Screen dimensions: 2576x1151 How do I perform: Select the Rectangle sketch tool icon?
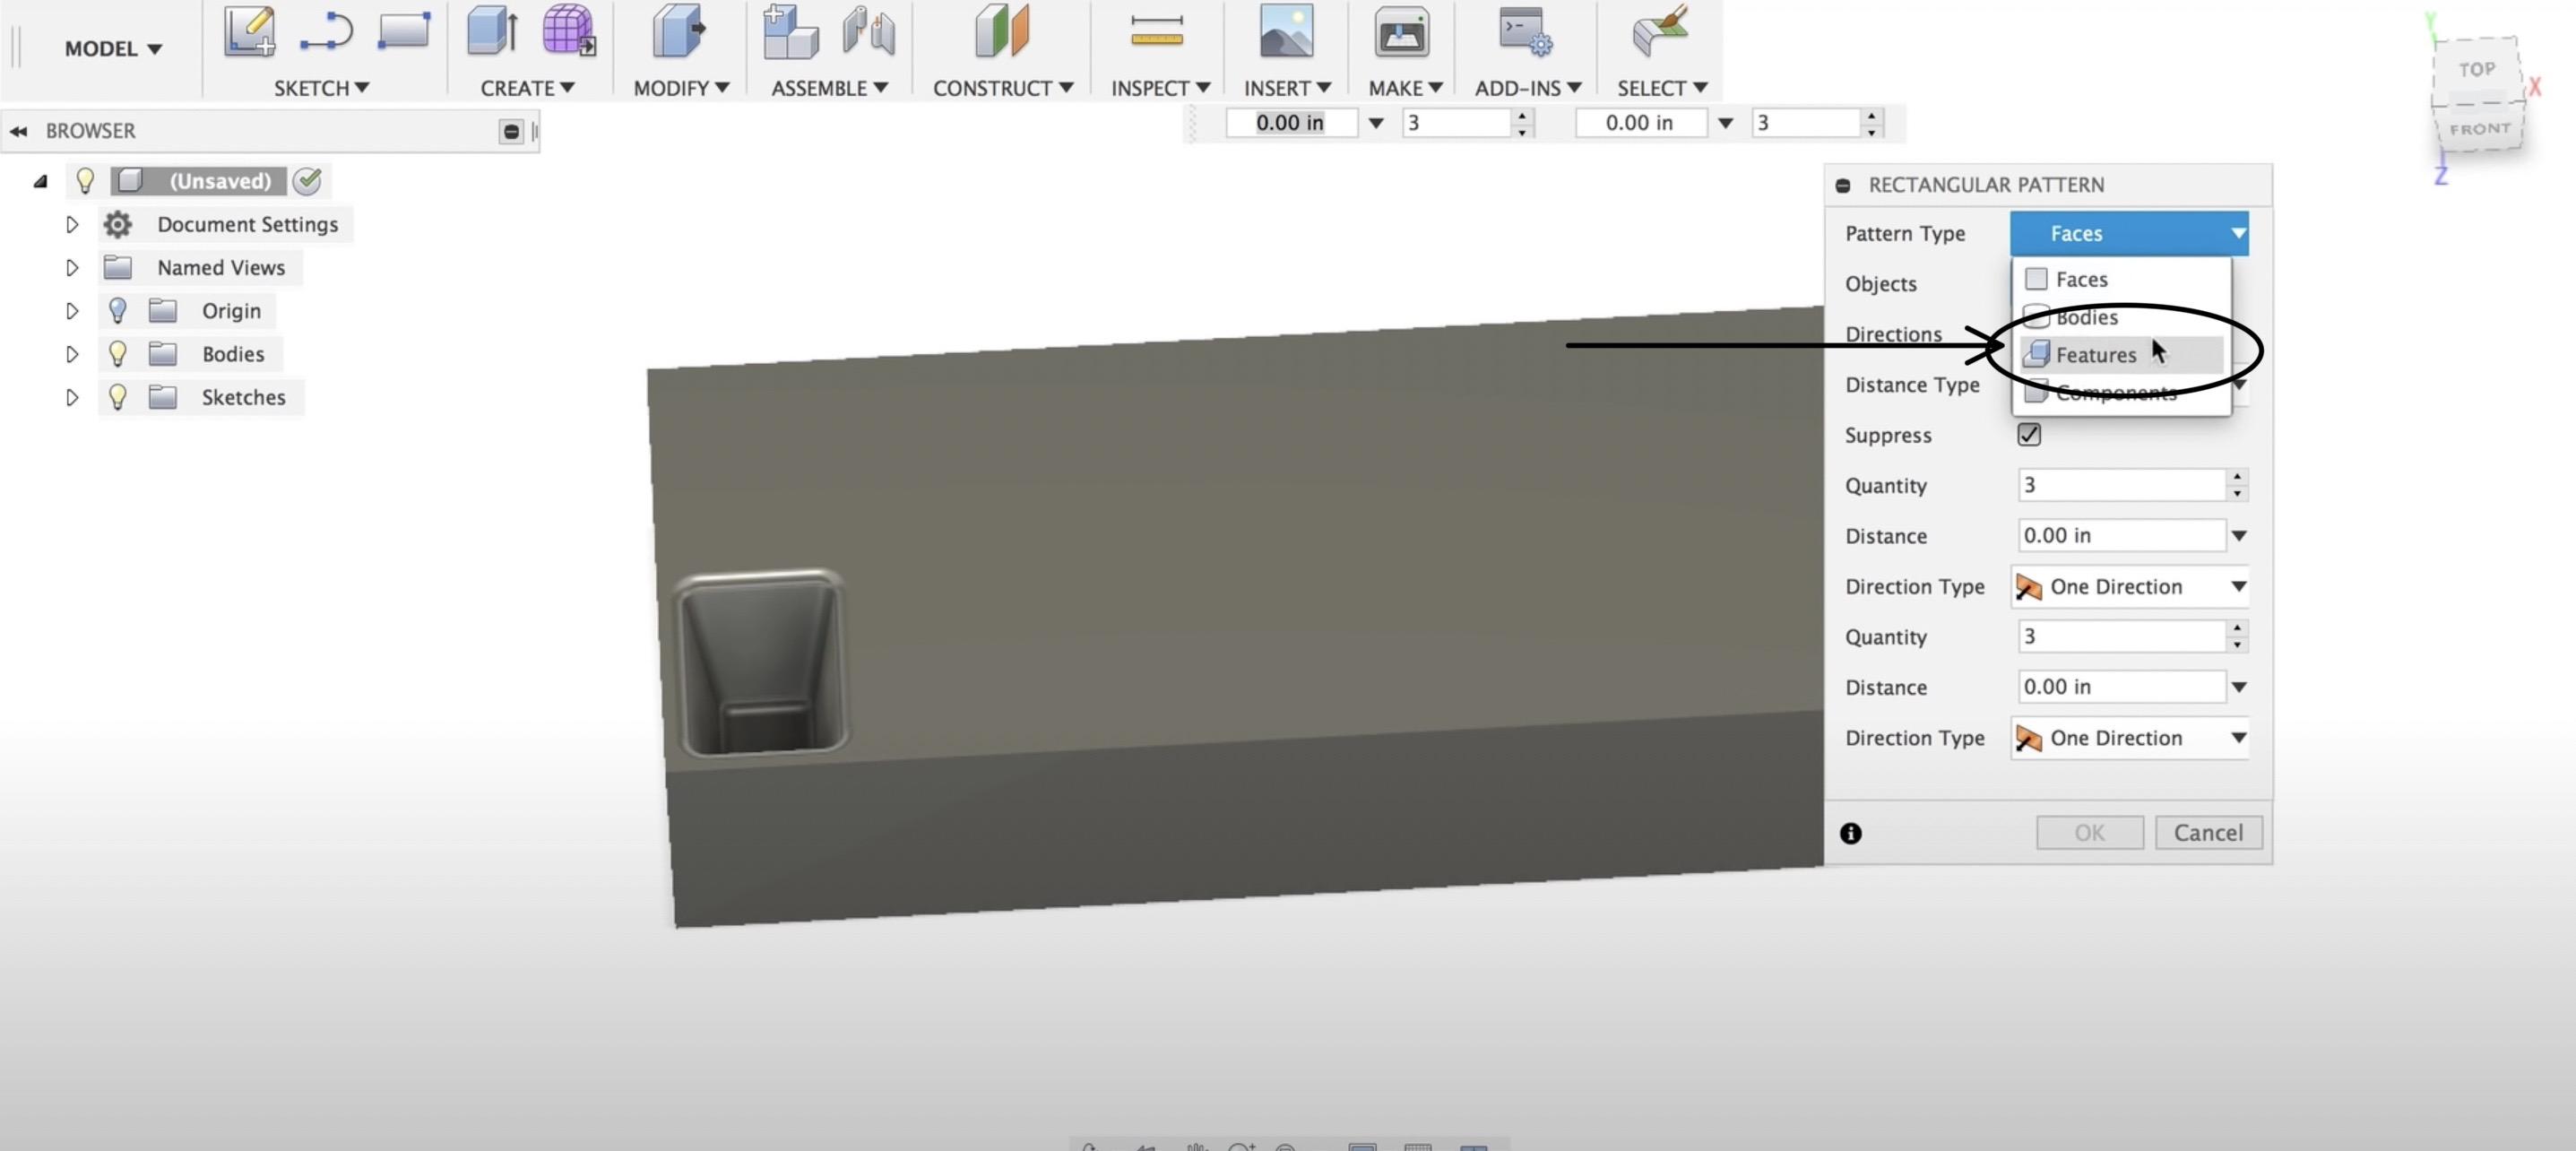click(x=404, y=30)
